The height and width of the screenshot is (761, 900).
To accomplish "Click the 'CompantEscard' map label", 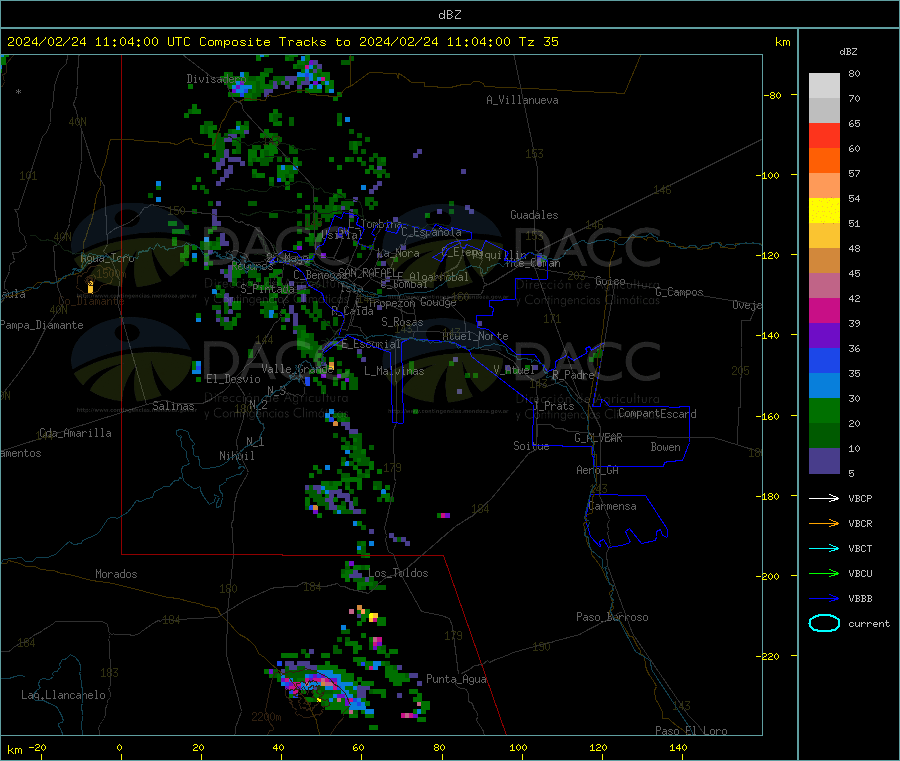I will 657,413.
